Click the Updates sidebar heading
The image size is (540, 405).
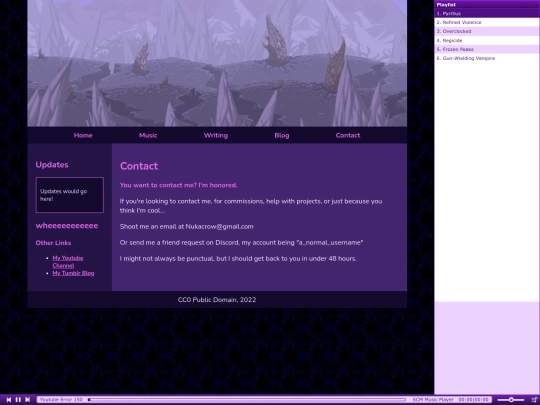(x=52, y=165)
